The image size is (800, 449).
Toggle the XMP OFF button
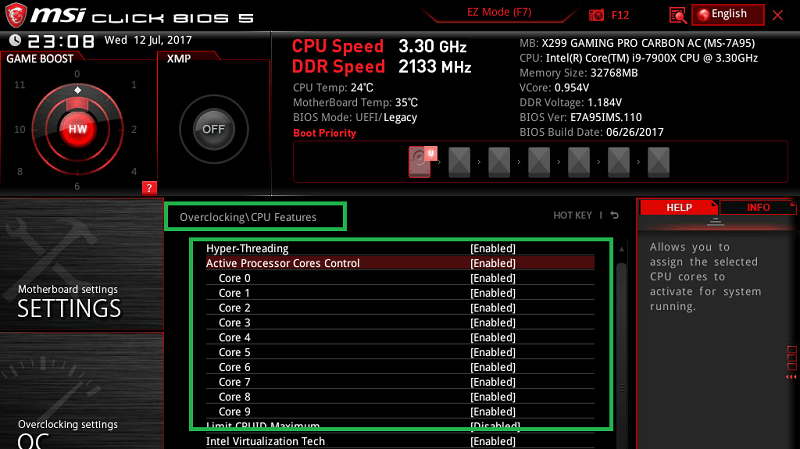click(x=213, y=129)
